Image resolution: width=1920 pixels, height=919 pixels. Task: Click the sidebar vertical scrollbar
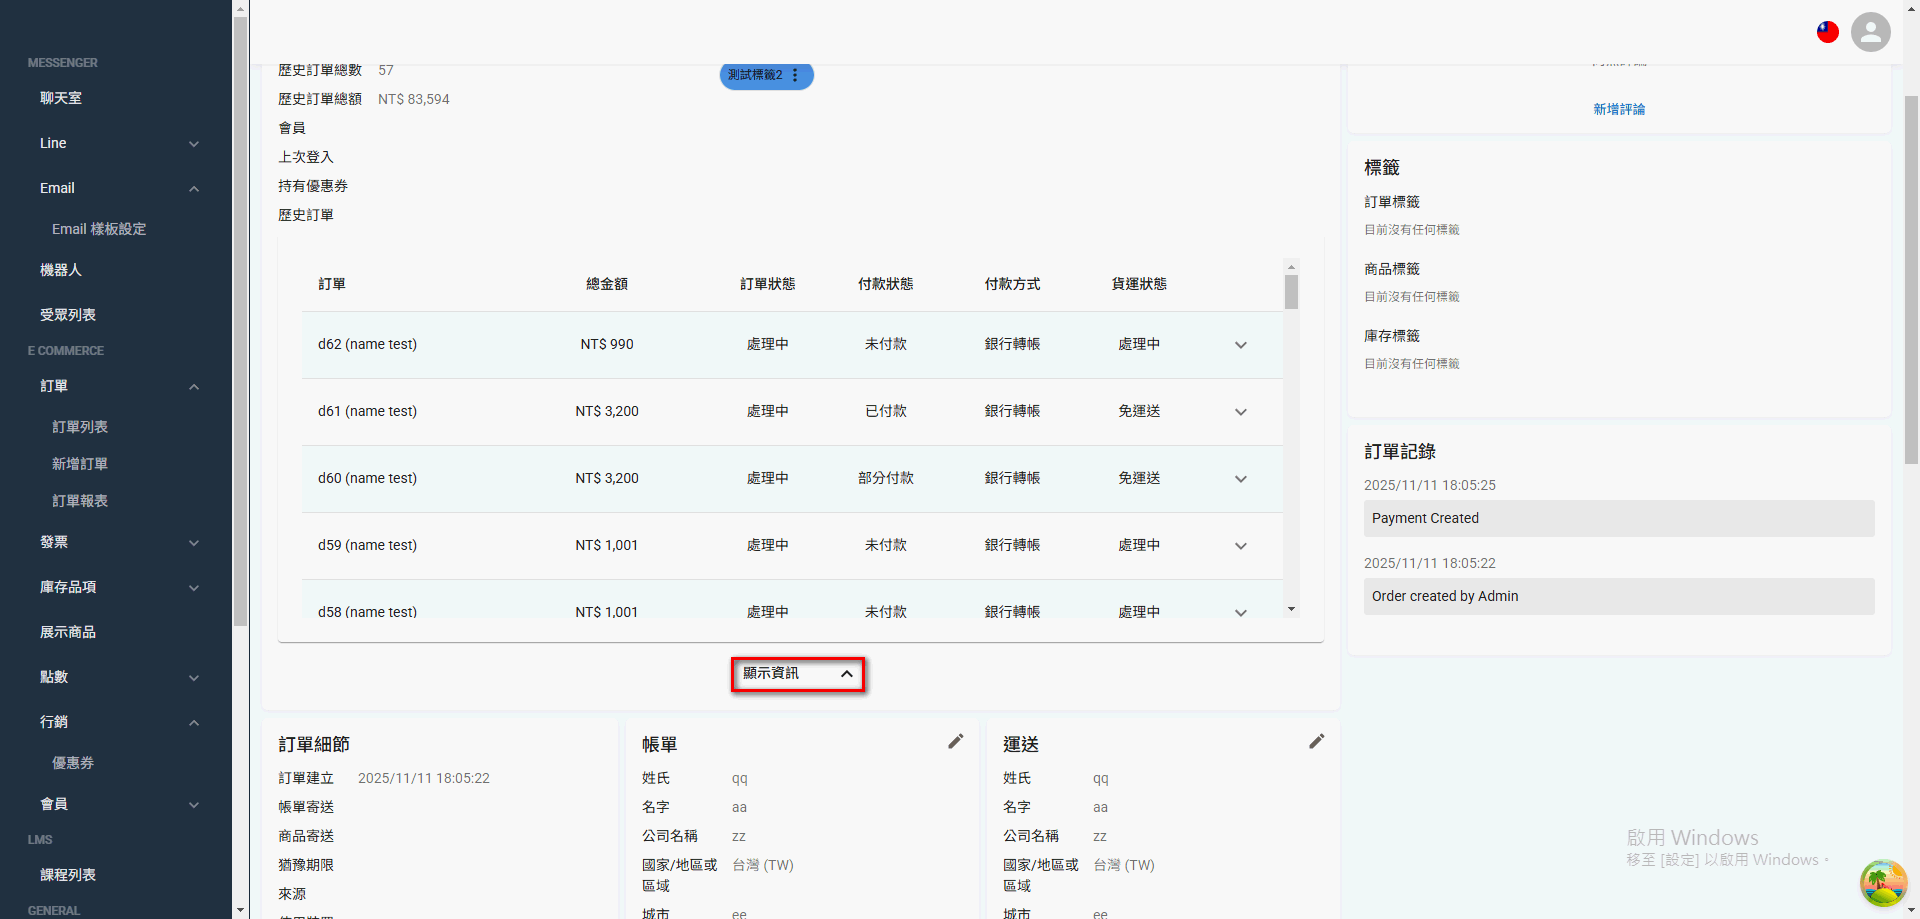(x=240, y=320)
